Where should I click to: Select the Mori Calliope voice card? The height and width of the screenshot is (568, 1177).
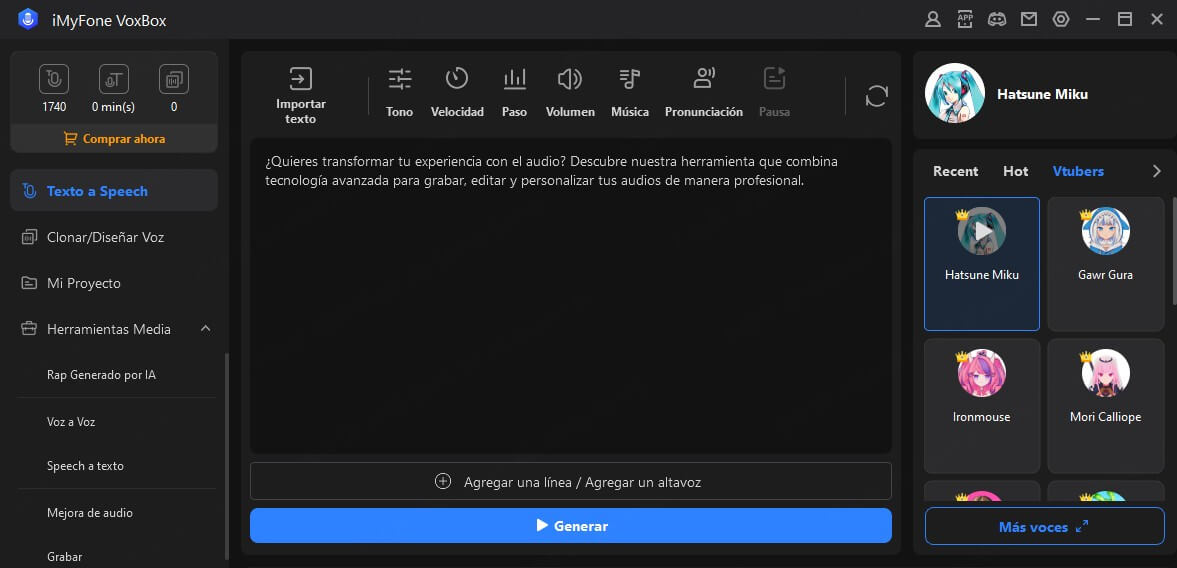coord(1105,406)
